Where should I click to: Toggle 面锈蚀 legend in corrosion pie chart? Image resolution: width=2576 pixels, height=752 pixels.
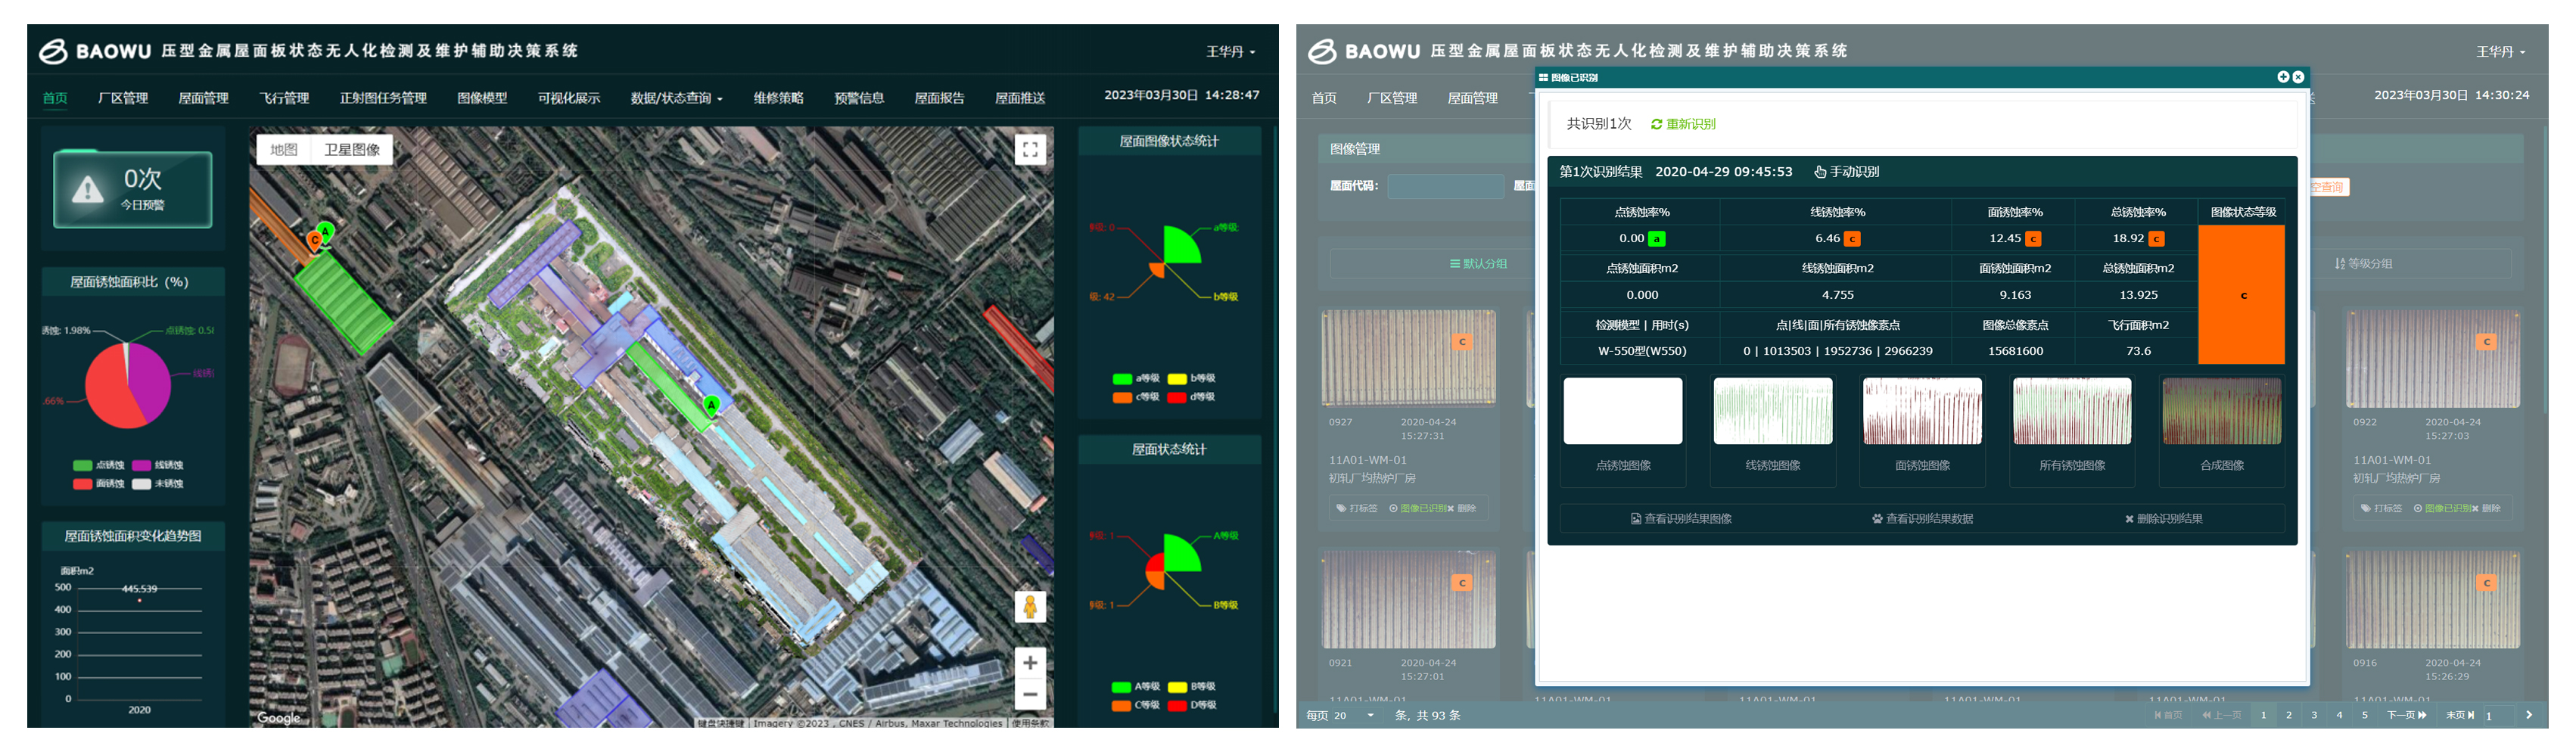(x=98, y=484)
